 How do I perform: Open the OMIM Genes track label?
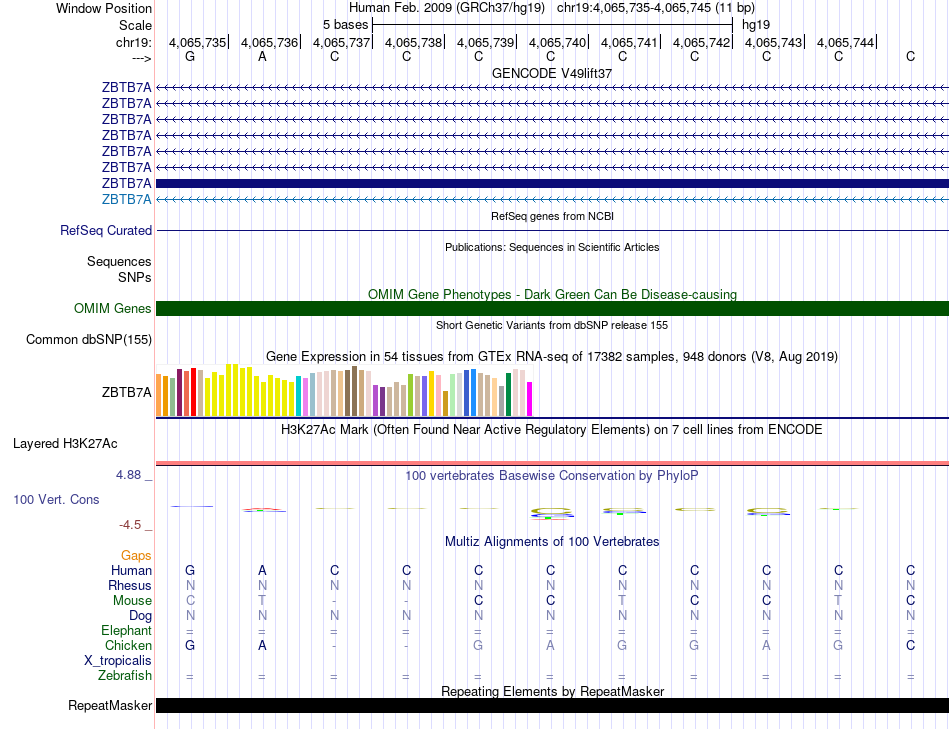click(113, 308)
